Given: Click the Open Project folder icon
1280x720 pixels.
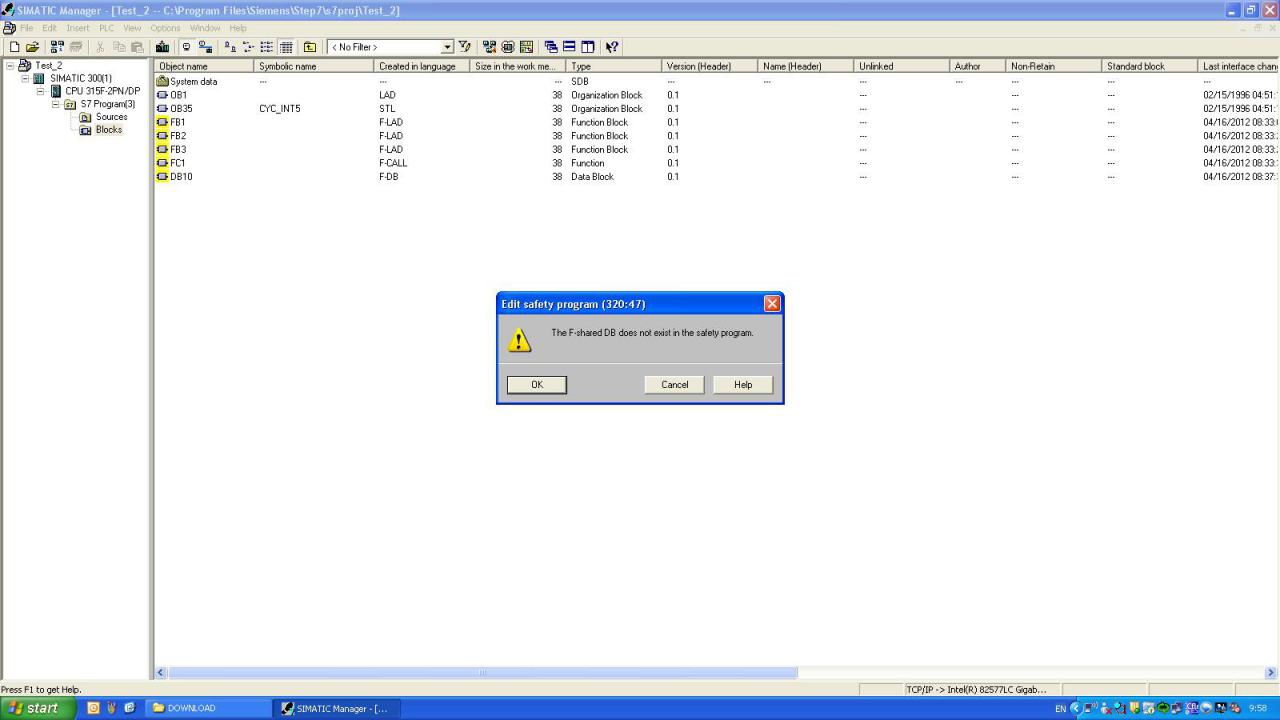Looking at the screenshot, I should coord(32,47).
